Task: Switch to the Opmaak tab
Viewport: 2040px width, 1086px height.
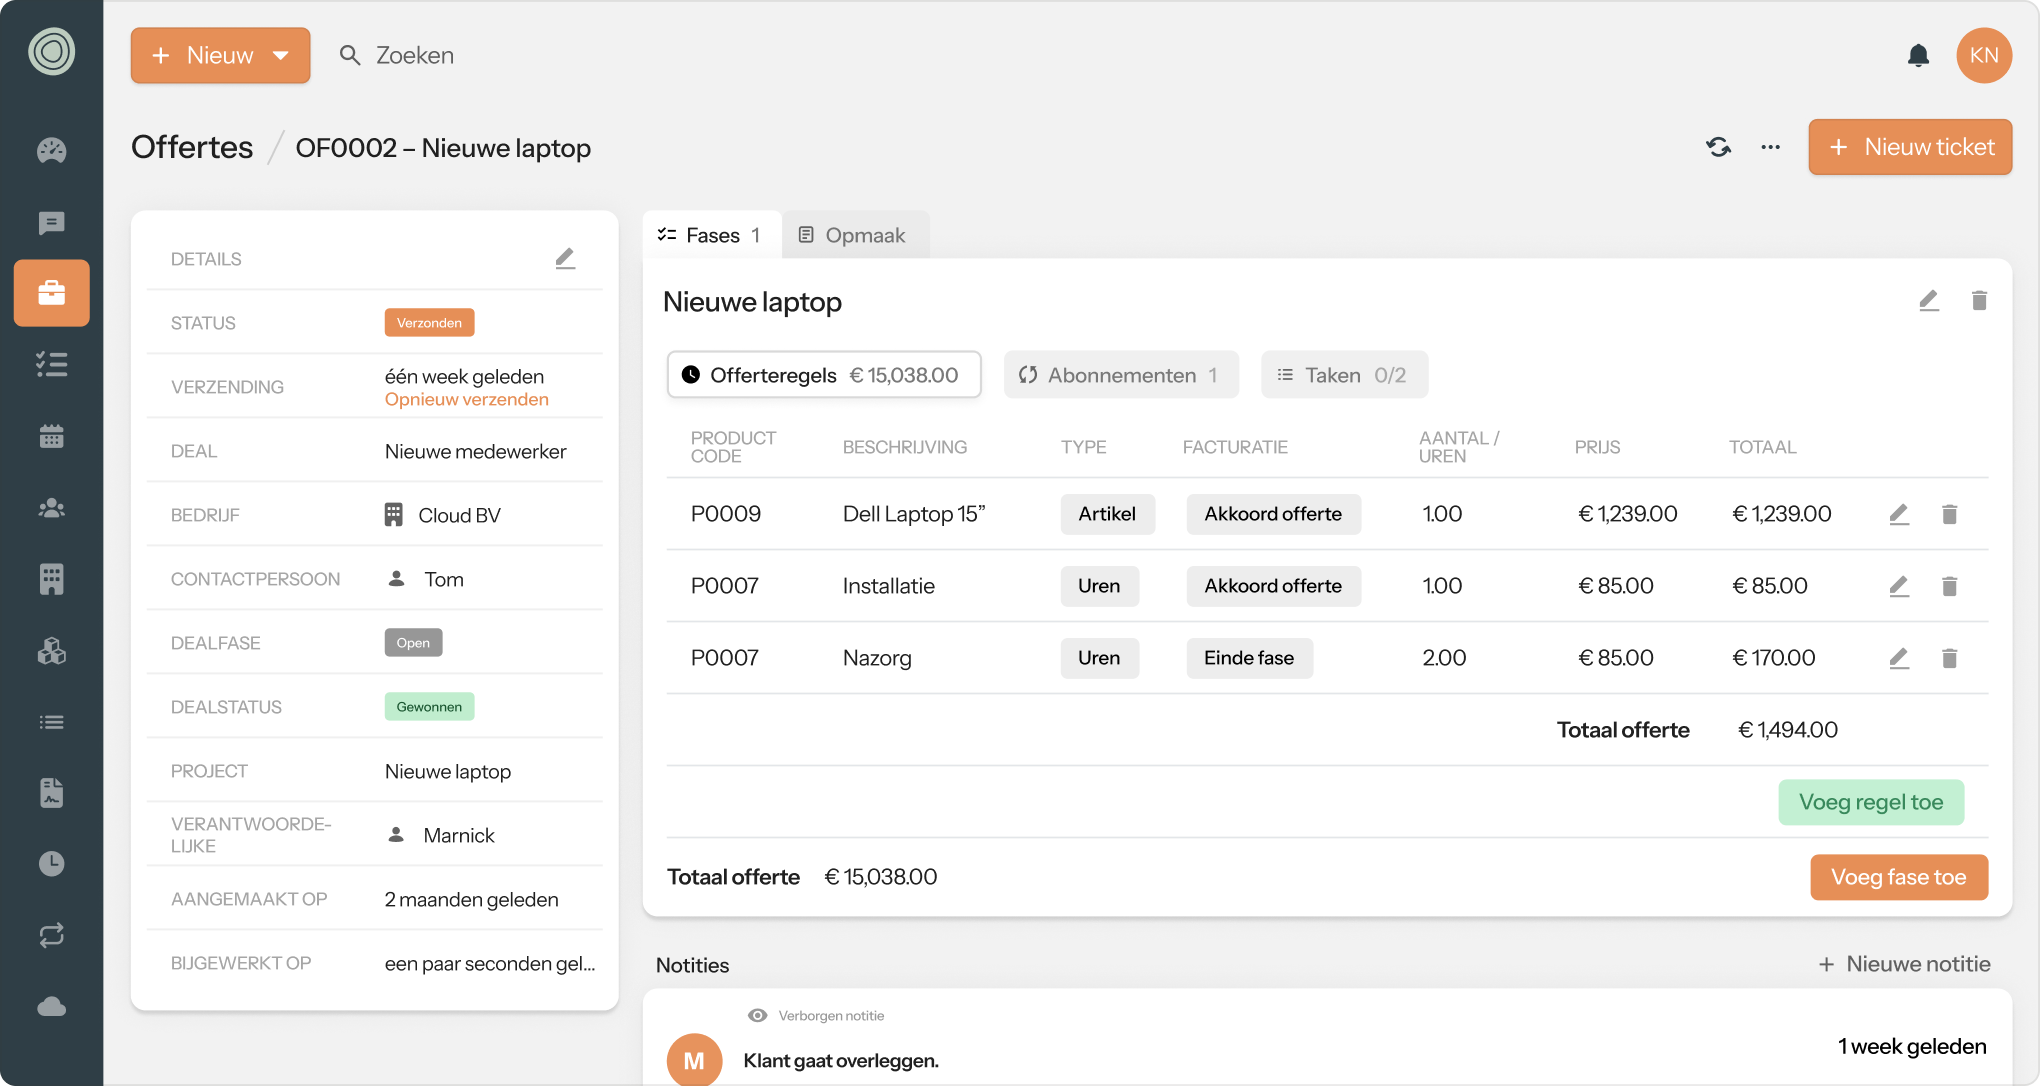Action: [853, 235]
